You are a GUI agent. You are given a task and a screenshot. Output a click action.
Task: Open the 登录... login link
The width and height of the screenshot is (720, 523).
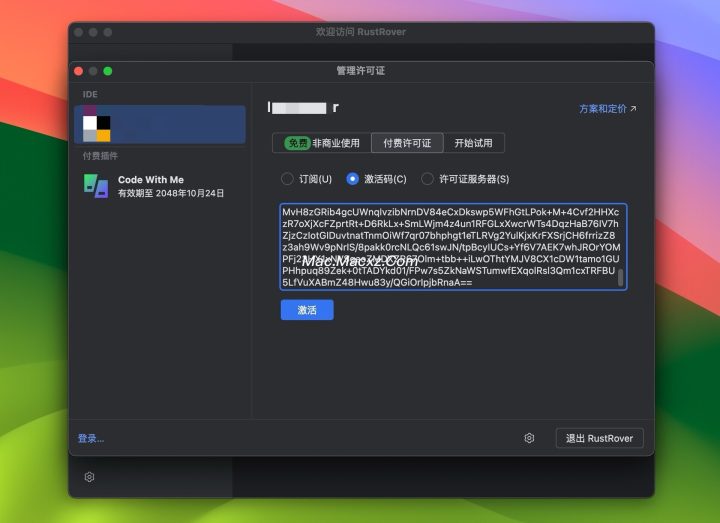91,439
